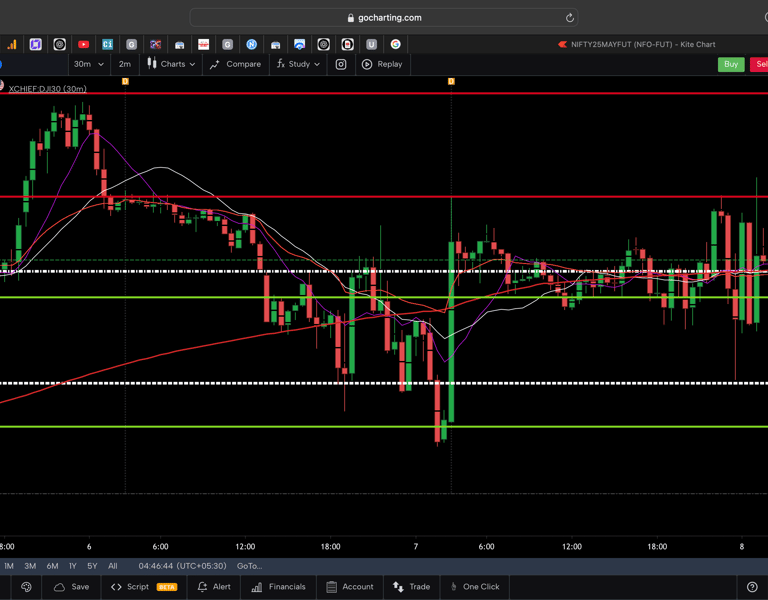Select the 3M range
The height and width of the screenshot is (600, 768).
tap(30, 566)
